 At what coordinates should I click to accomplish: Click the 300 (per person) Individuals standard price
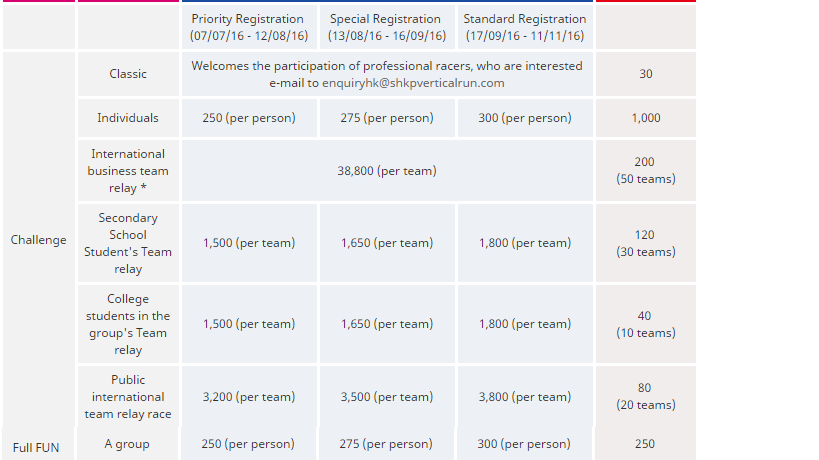(x=525, y=117)
